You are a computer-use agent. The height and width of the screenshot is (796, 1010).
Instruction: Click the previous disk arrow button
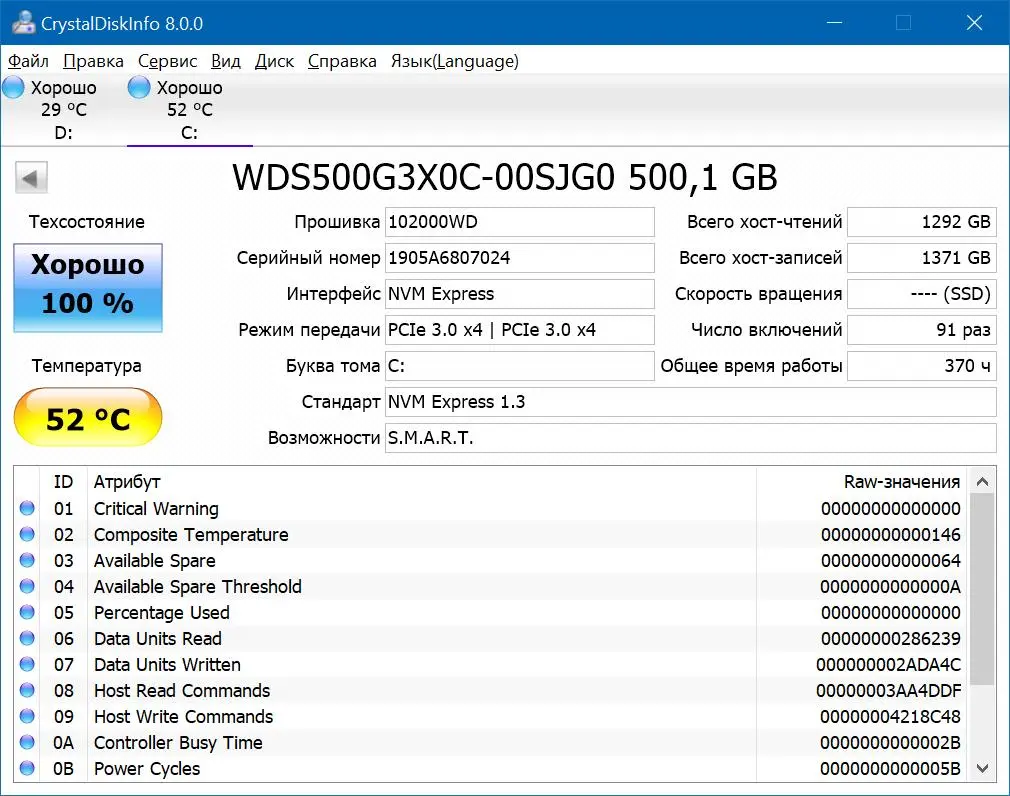(x=31, y=178)
